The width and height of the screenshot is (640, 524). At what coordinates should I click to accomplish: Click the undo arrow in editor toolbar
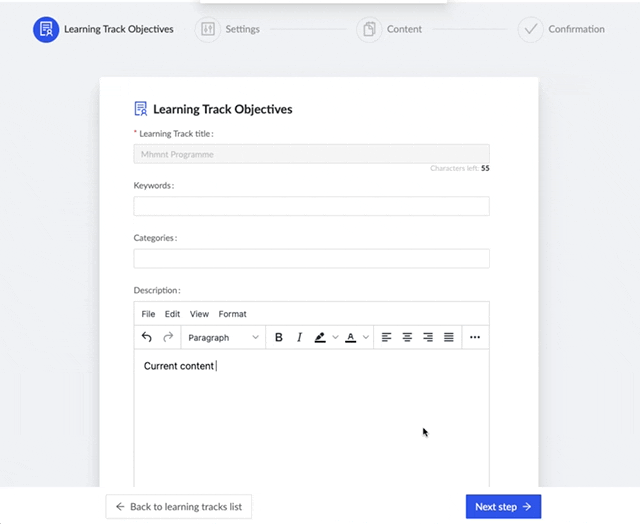point(147,338)
